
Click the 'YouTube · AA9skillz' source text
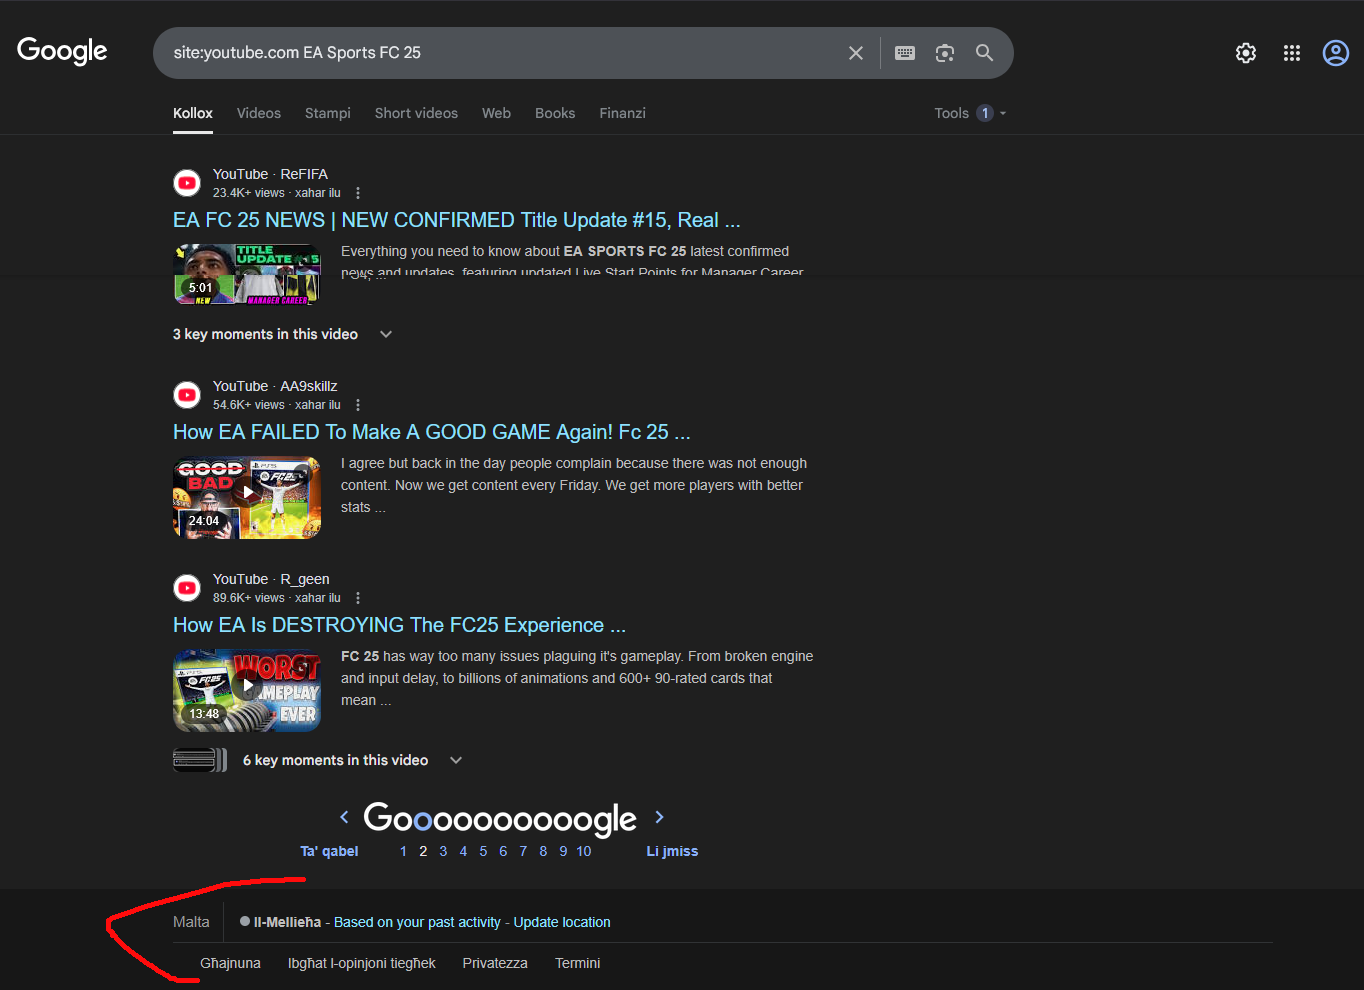(x=275, y=386)
